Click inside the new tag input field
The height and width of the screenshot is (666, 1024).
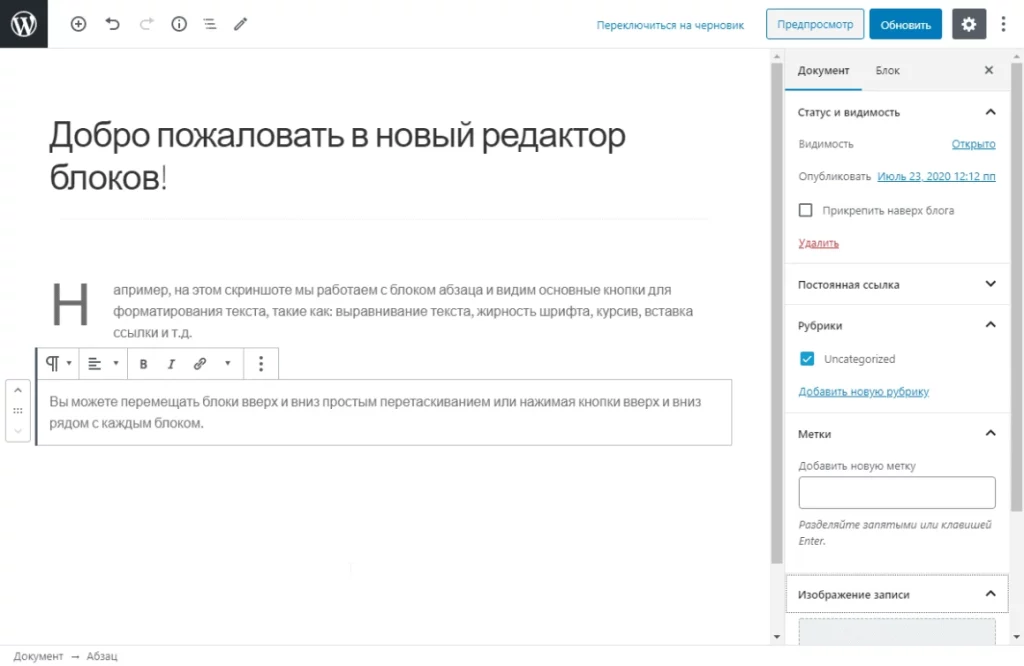pos(896,492)
